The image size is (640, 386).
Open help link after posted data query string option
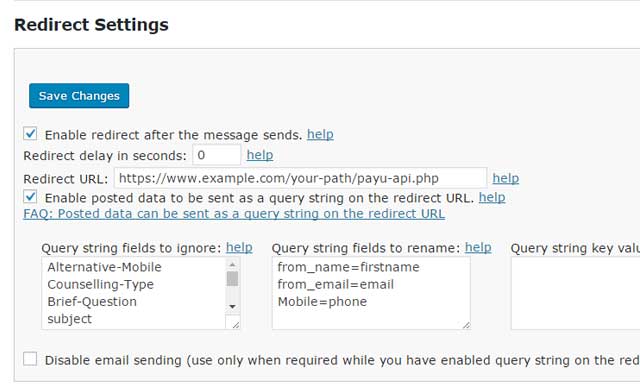coord(492,197)
